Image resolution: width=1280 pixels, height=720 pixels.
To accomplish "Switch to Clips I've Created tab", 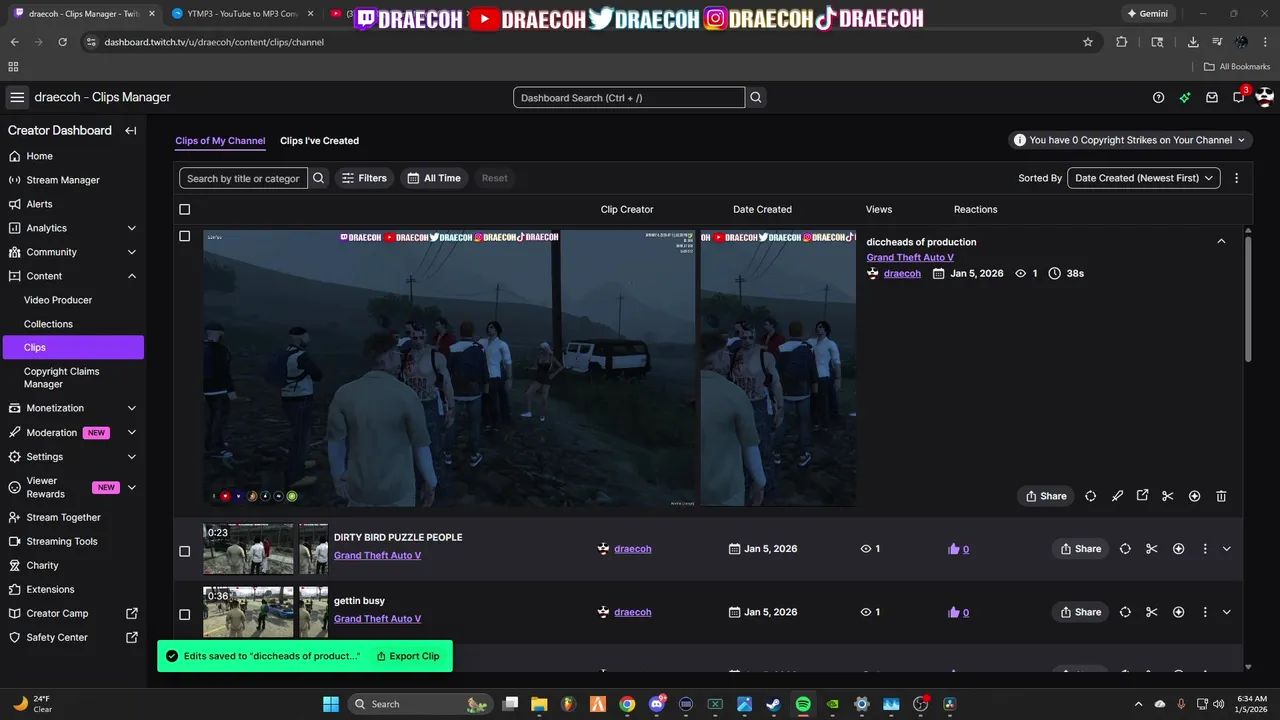I will pos(319,141).
